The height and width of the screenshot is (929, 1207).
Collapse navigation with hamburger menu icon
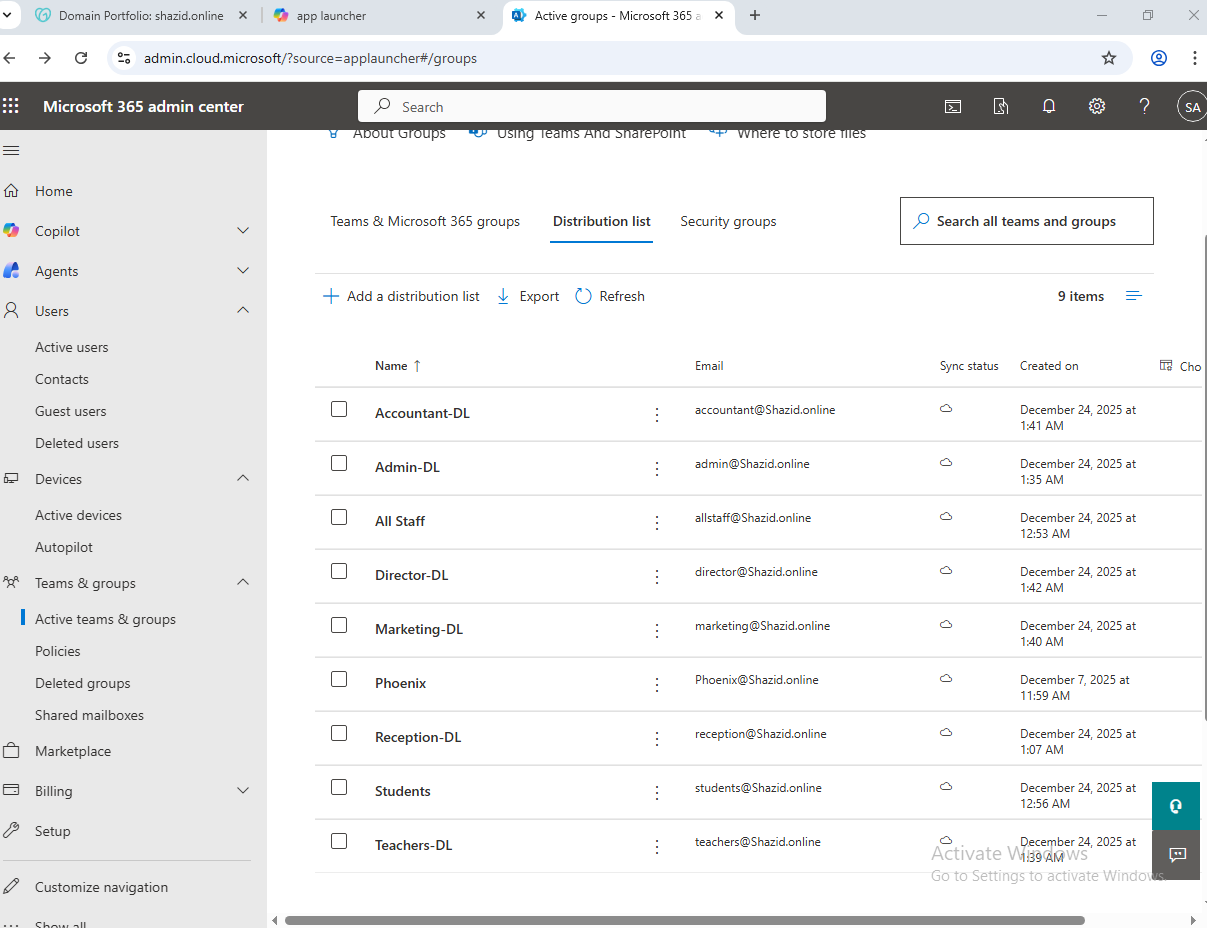(11, 151)
